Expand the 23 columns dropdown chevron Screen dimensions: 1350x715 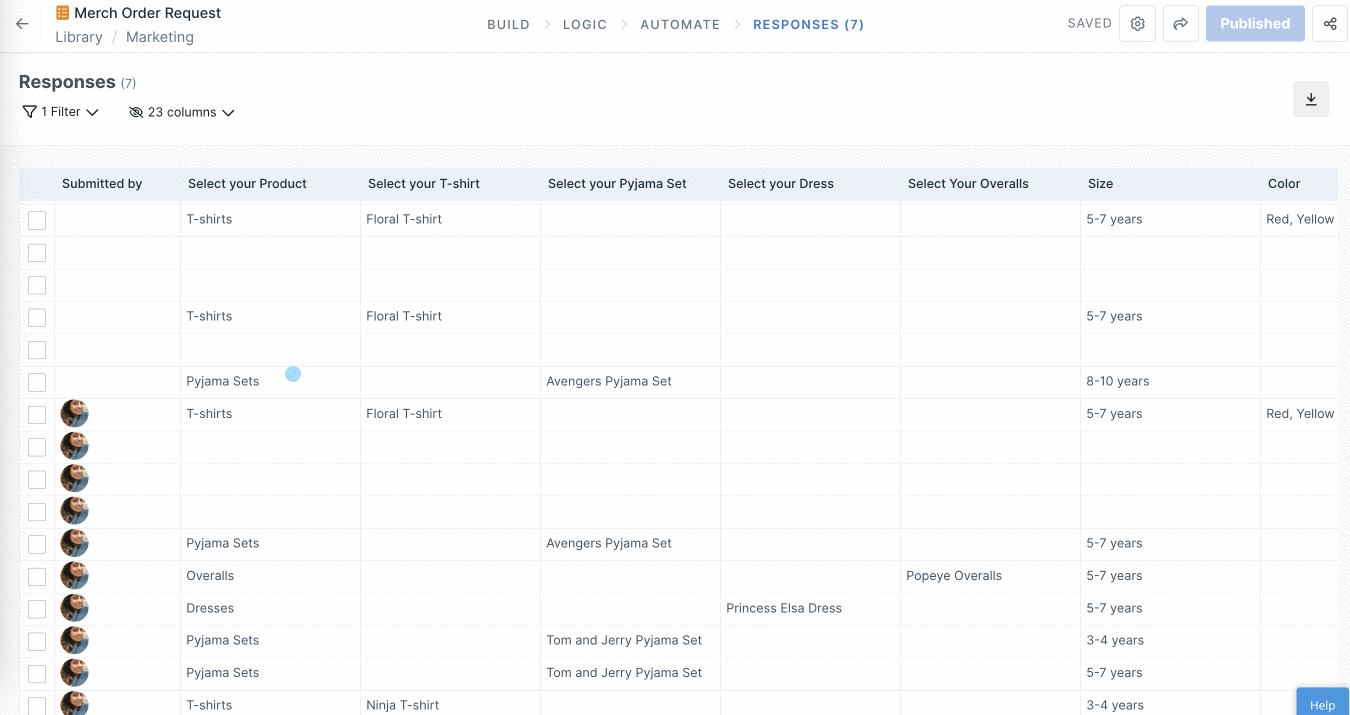tap(228, 113)
